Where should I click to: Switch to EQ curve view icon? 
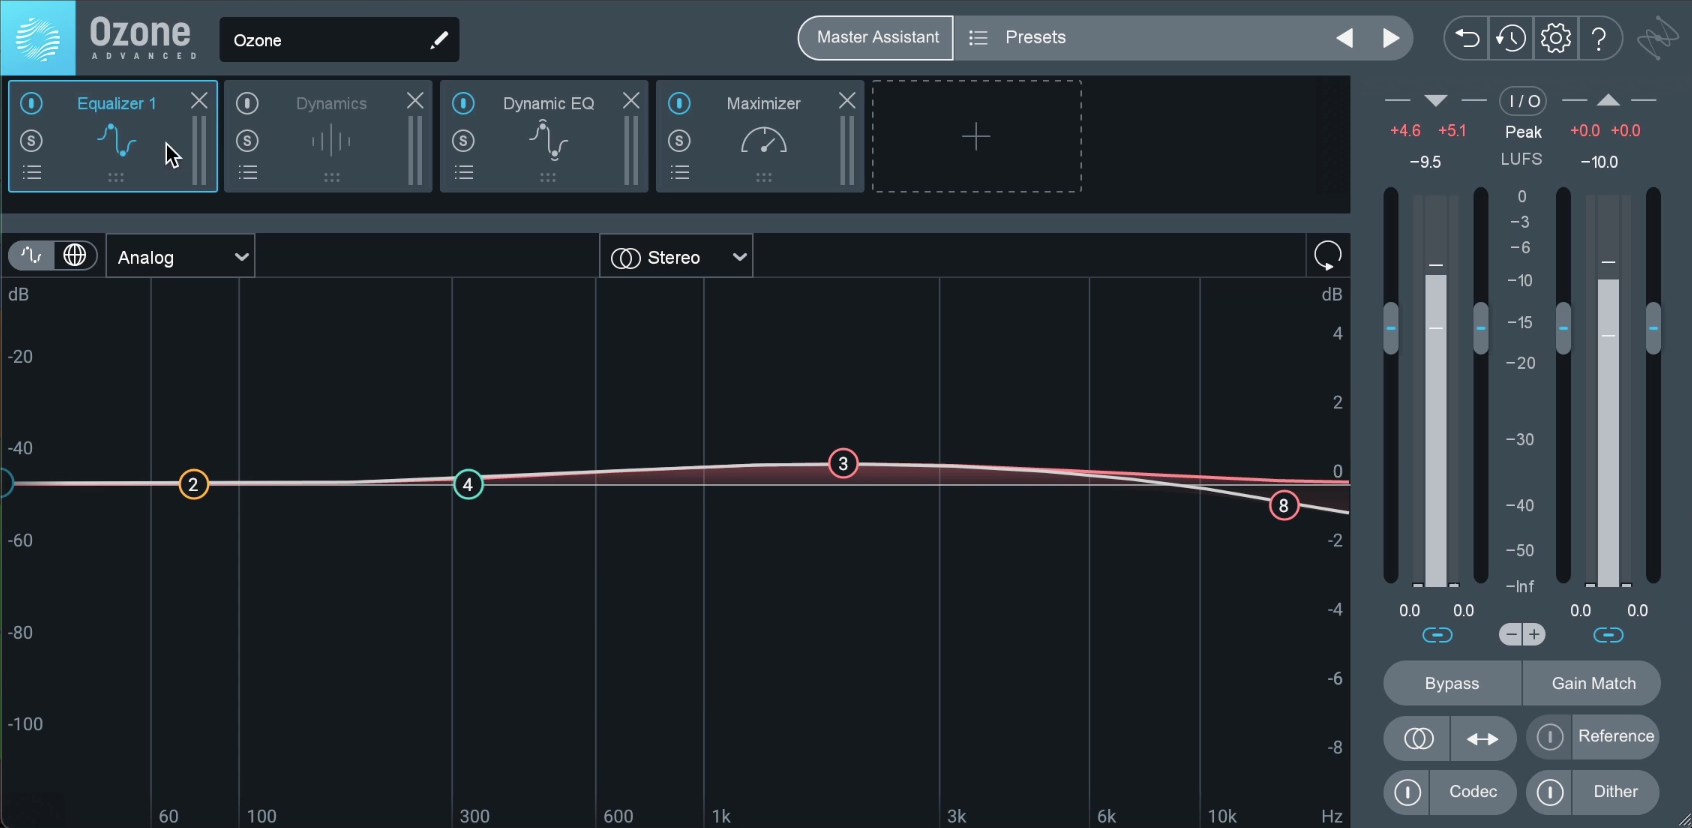click(x=31, y=256)
